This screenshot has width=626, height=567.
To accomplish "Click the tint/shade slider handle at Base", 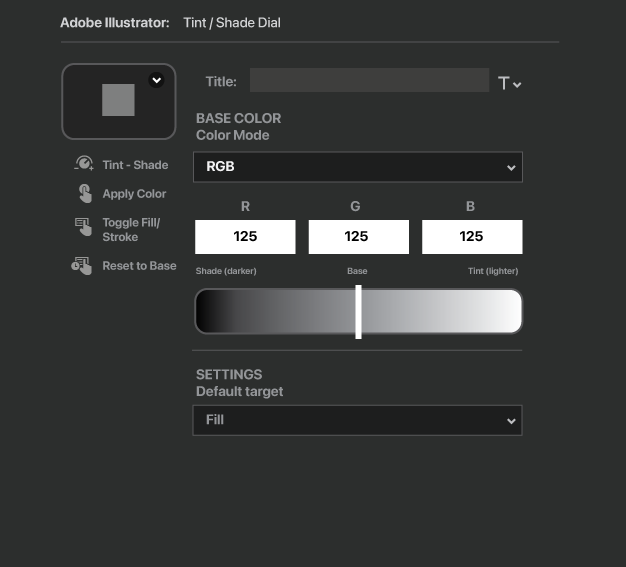I will click(359, 312).
